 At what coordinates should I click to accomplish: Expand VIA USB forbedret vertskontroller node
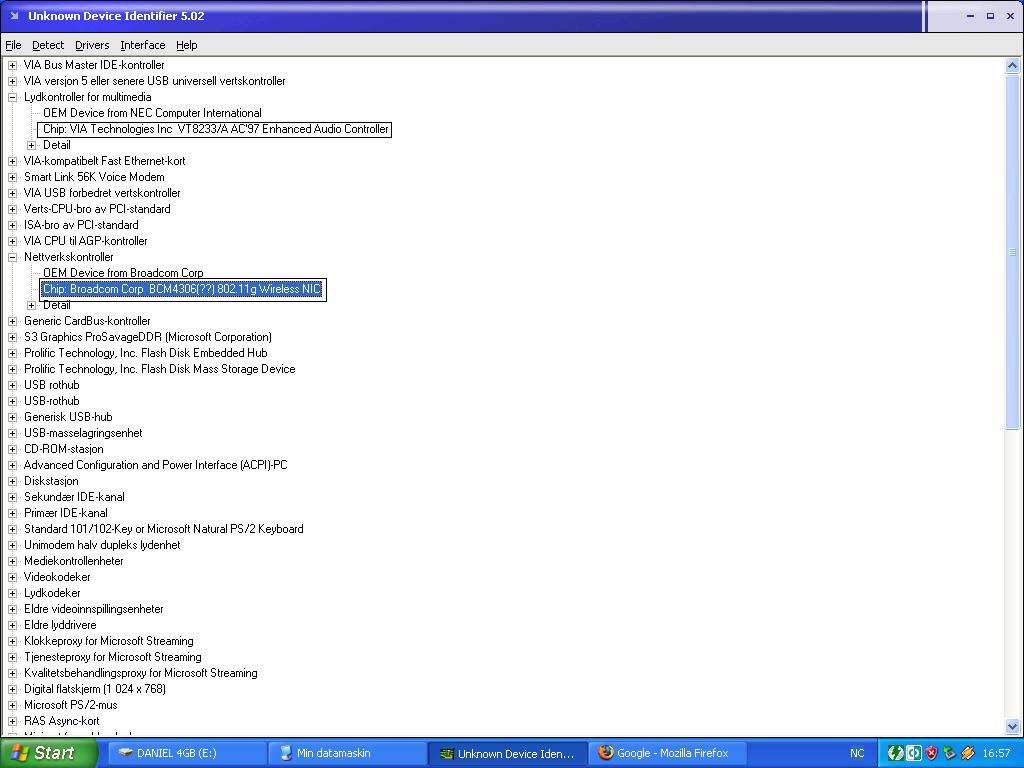[12, 193]
